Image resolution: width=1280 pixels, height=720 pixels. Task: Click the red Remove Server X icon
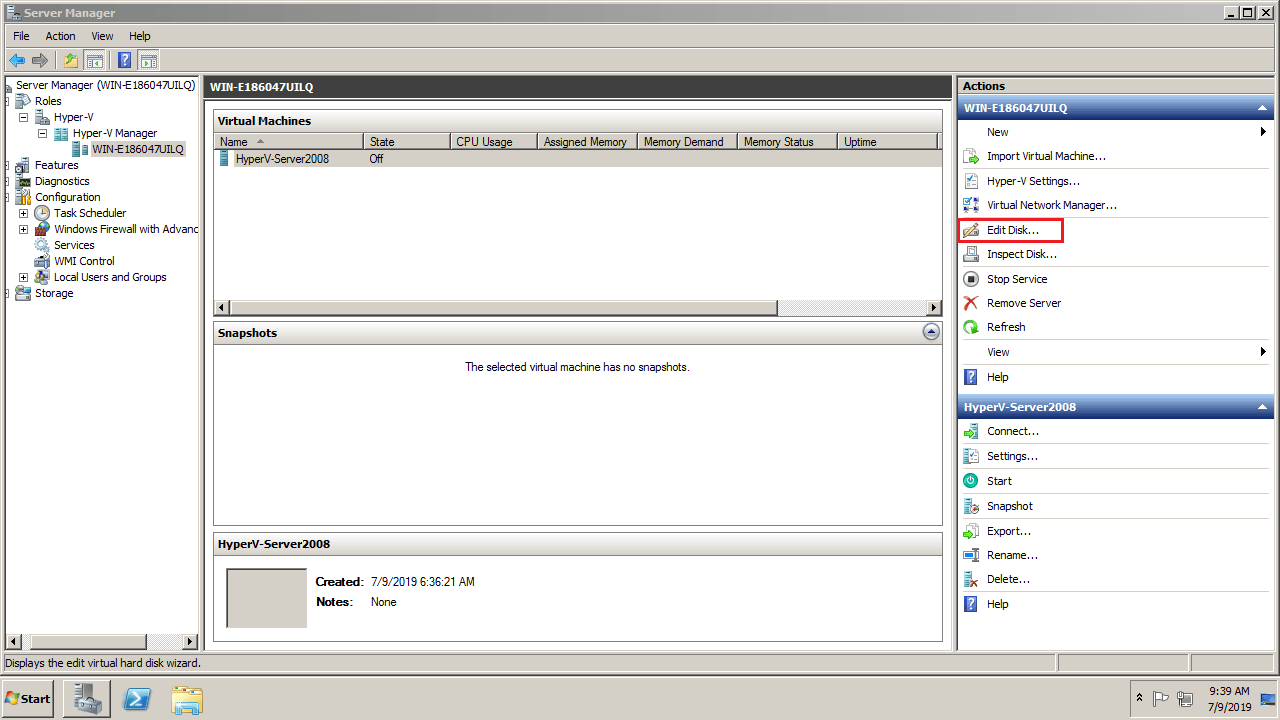tap(970, 303)
